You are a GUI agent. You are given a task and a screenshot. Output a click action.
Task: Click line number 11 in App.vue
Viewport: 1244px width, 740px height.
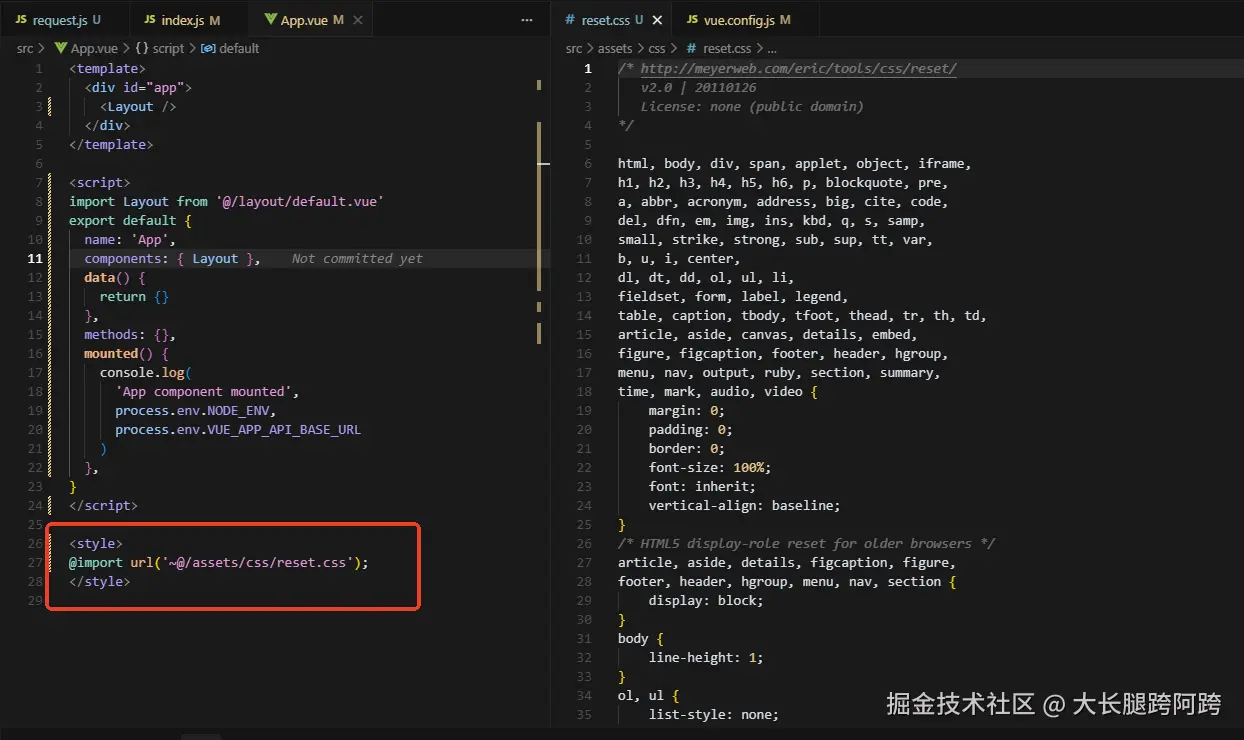click(x=35, y=258)
